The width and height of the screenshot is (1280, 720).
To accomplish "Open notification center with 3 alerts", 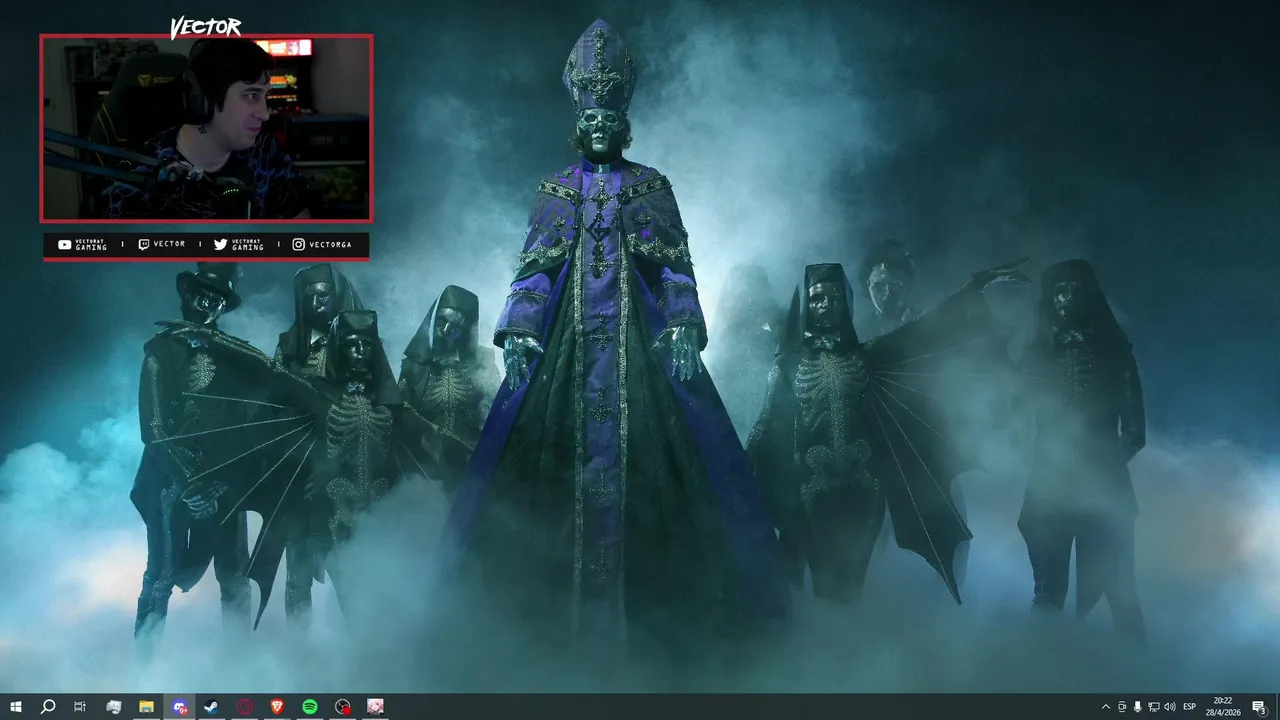I will 1260,706.
